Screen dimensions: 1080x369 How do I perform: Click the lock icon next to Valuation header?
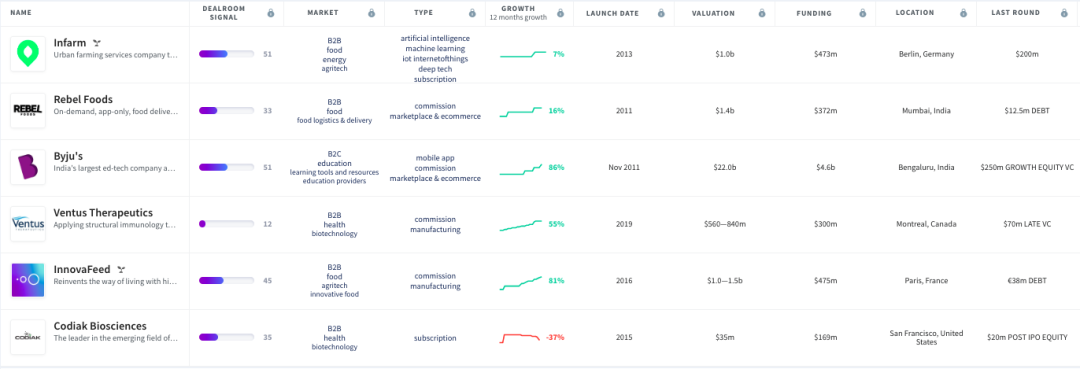pos(761,13)
